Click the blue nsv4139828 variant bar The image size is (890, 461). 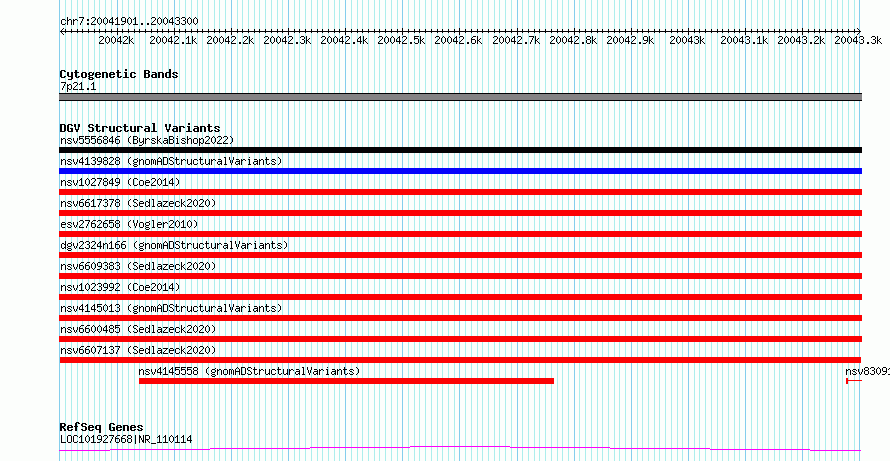coord(460,171)
